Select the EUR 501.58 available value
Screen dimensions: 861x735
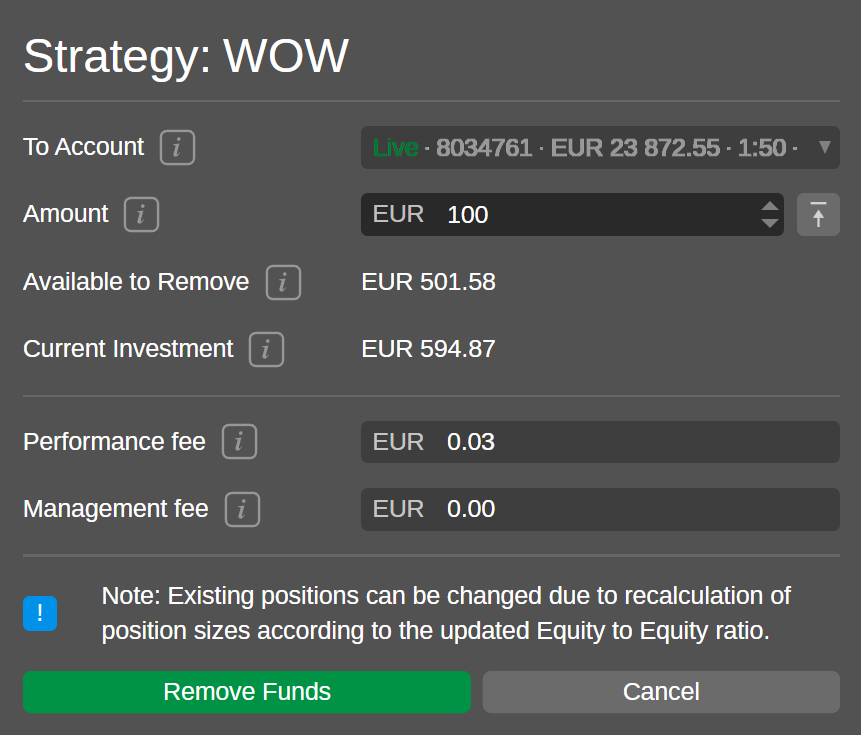pos(428,283)
